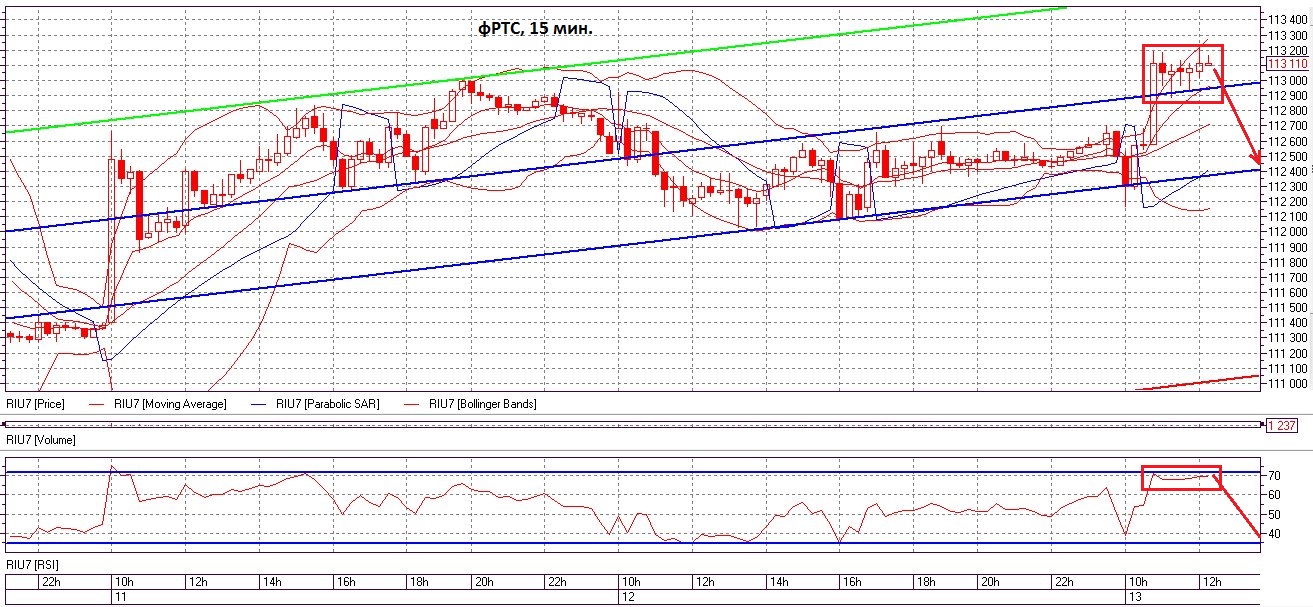Click the RSI 40 level axis label
1313x607 pixels.
1275,534
